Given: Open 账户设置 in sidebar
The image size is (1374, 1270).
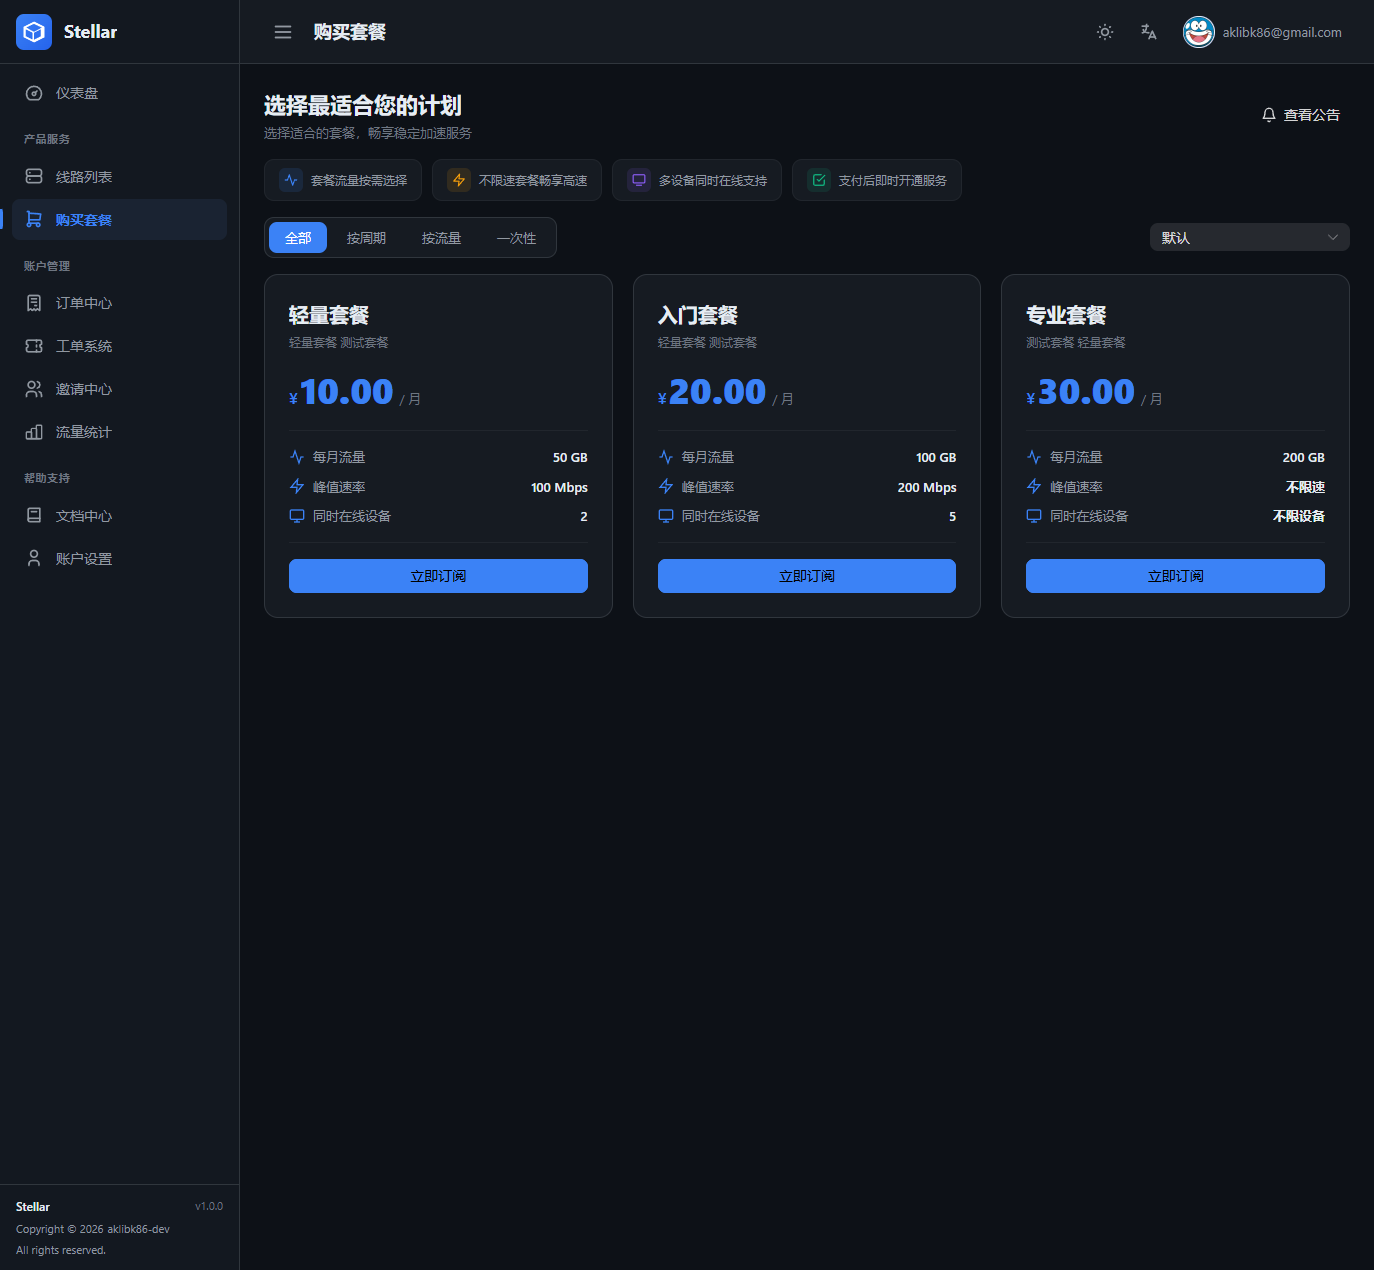Looking at the screenshot, I should tap(120, 559).
